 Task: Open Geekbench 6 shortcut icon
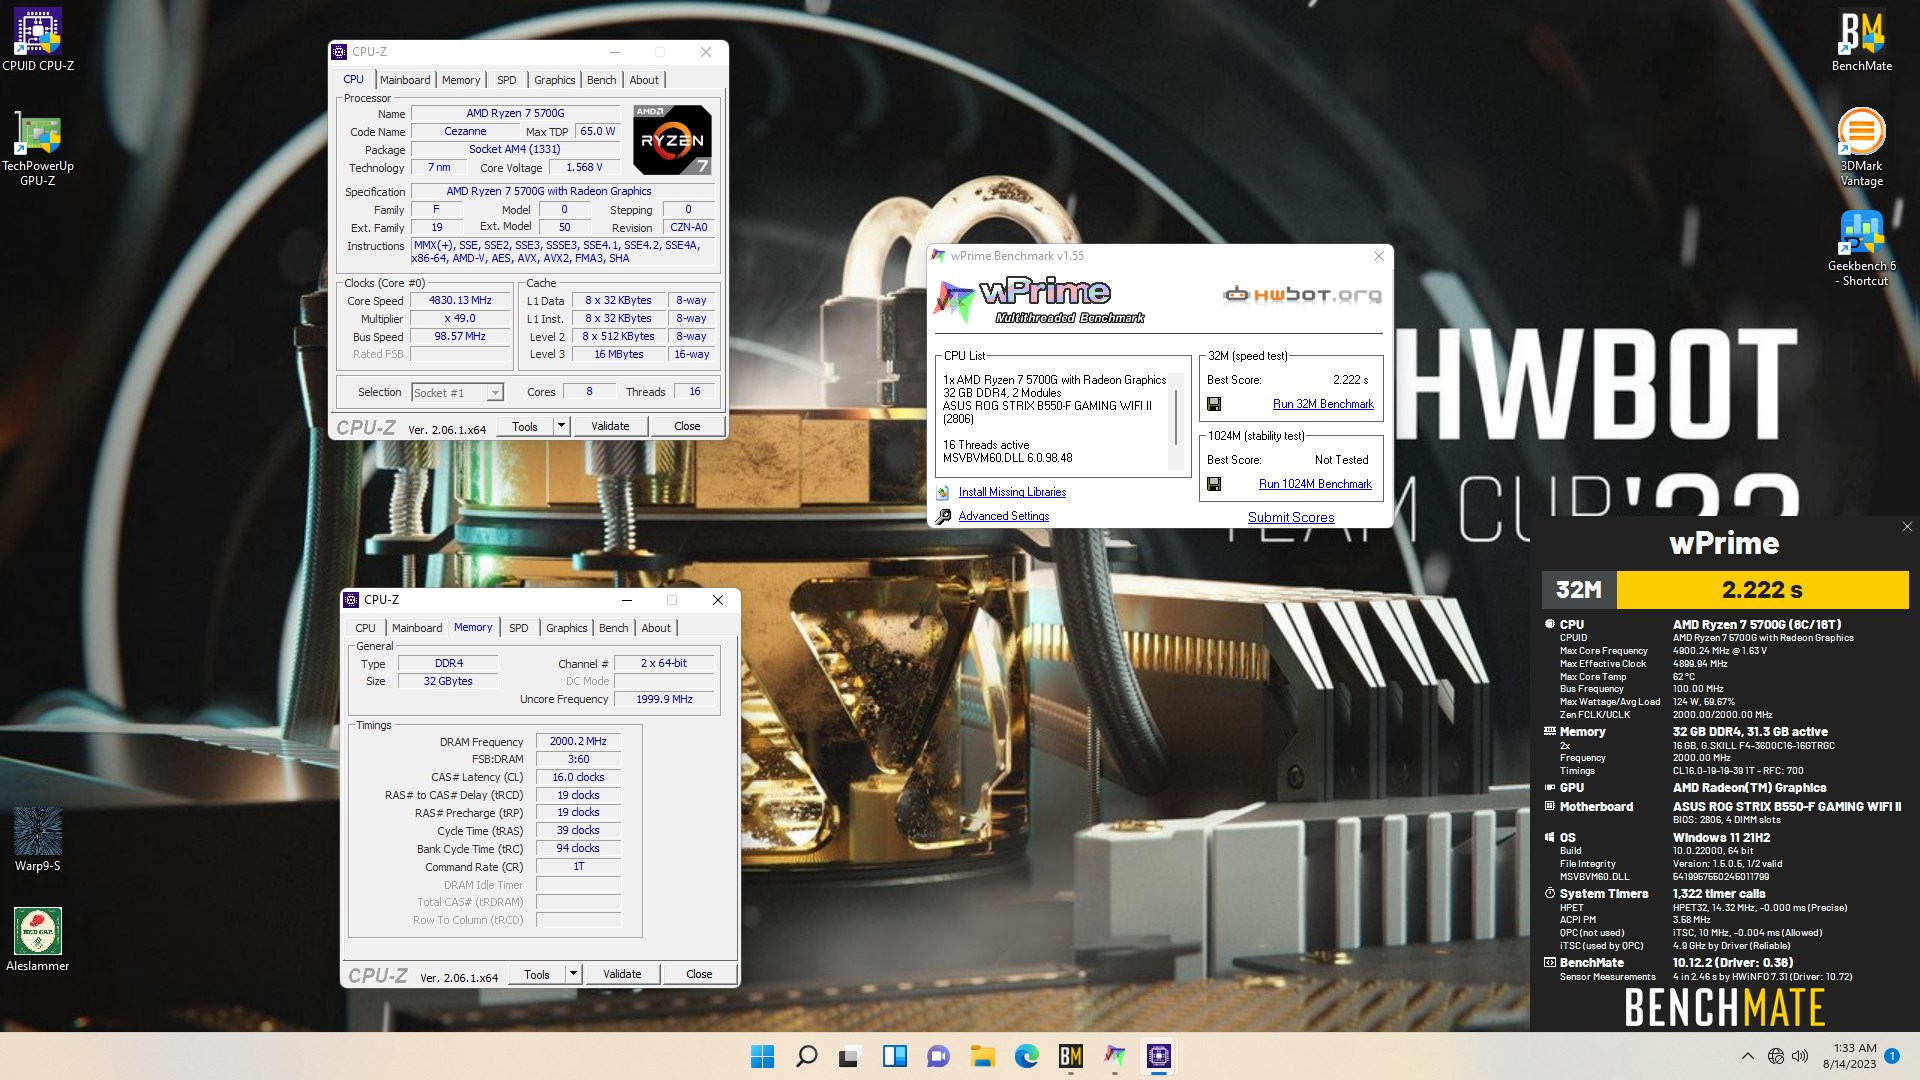1861,248
